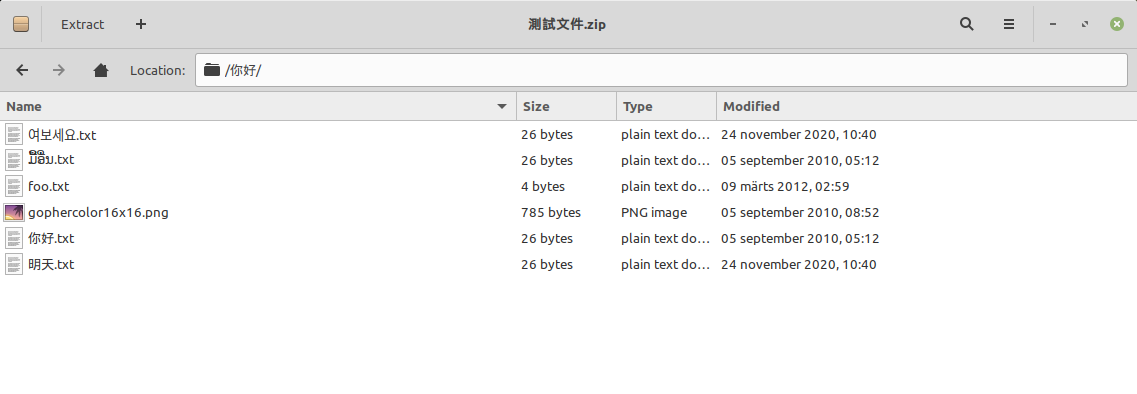Minimize the archive window
The height and width of the screenshot is (394, 1137).
click(1053, 24)
